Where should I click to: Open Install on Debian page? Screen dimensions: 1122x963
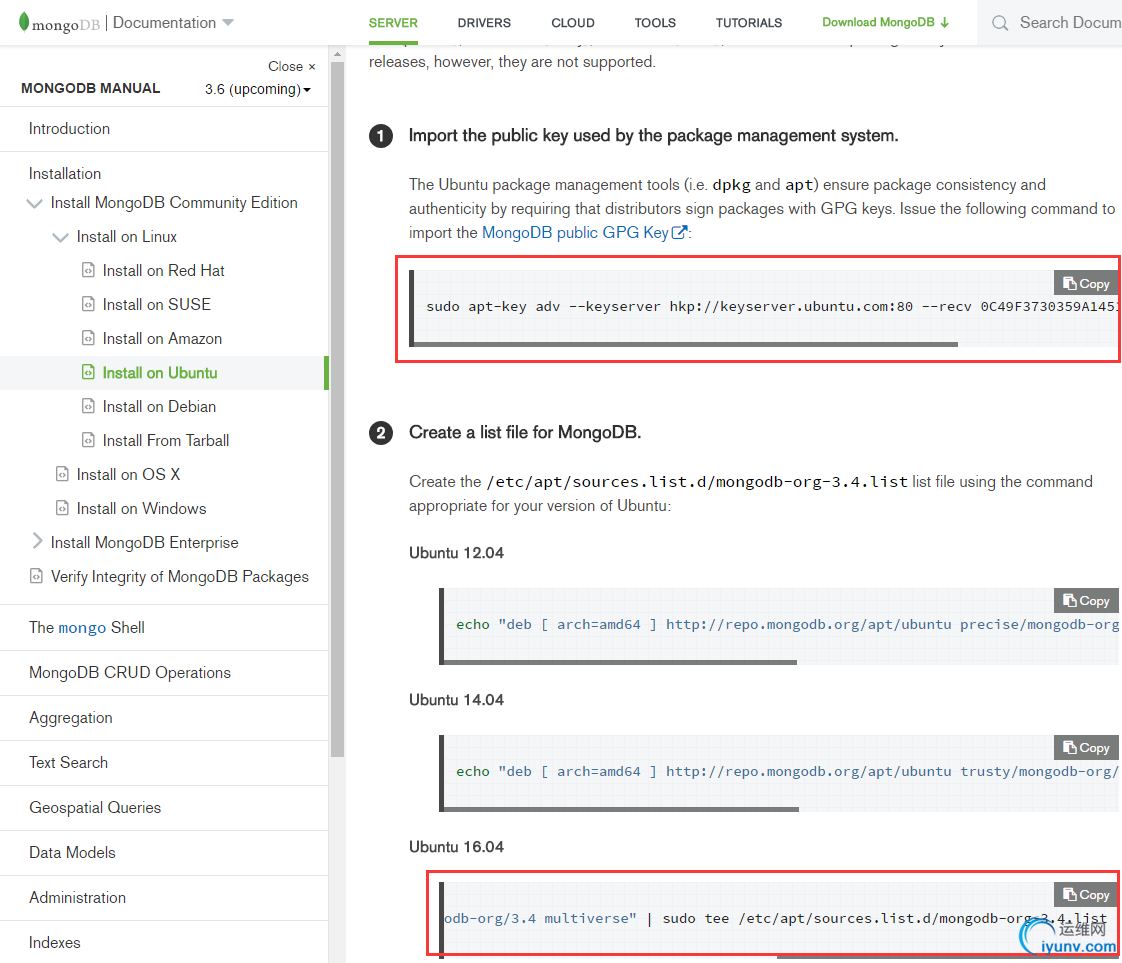click(x=159, y=406)
